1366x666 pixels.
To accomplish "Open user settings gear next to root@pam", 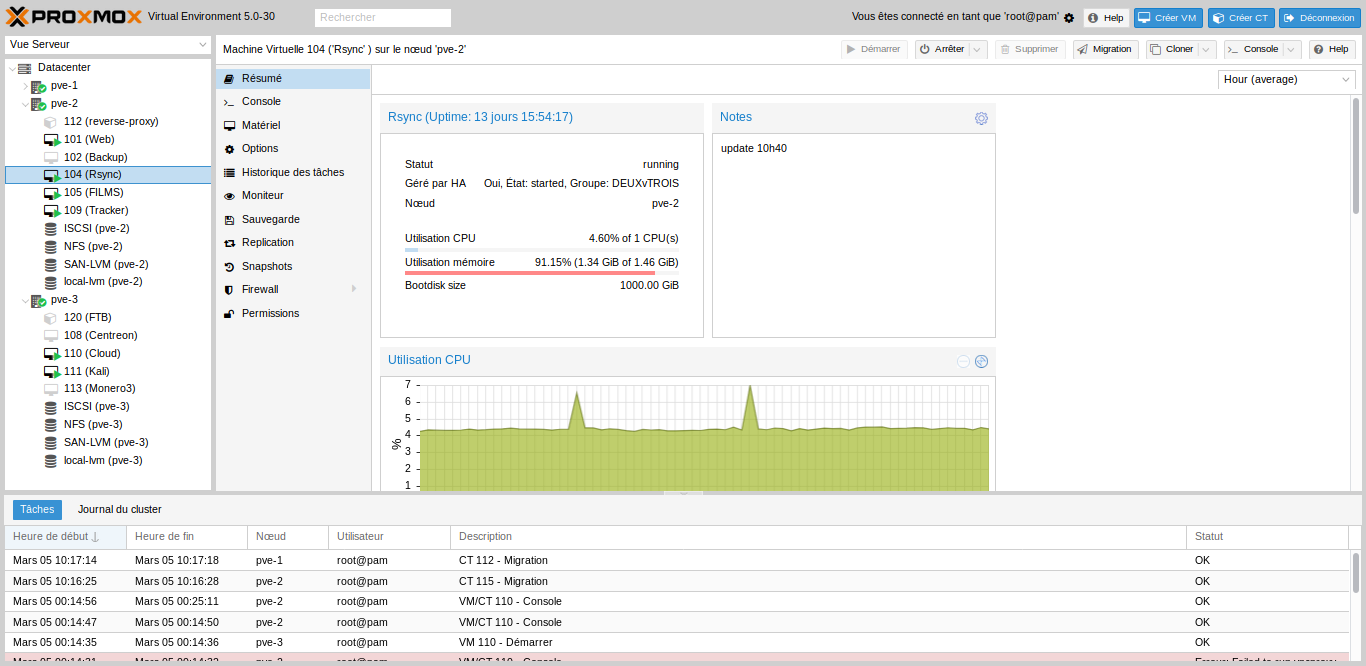I will pyautogui.click(x=1069, y=18).
